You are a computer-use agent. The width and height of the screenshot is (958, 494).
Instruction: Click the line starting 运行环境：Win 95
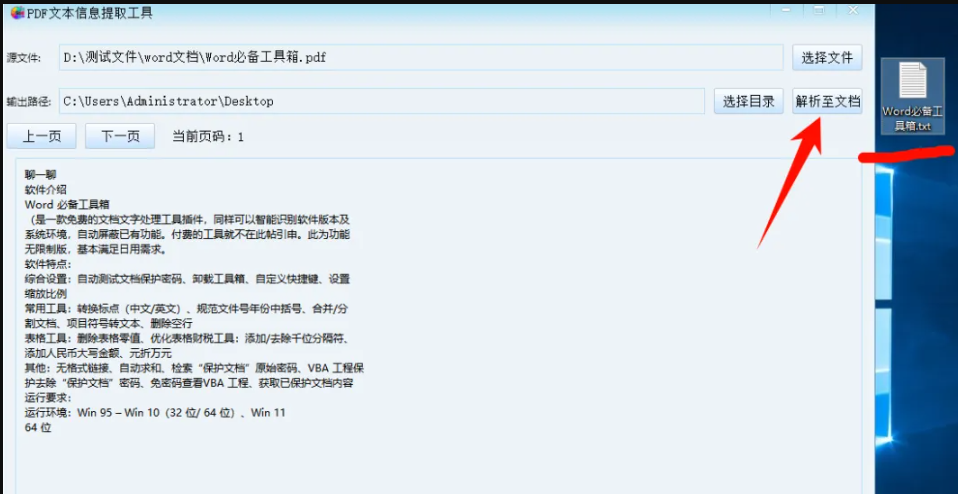click(155, 413)
